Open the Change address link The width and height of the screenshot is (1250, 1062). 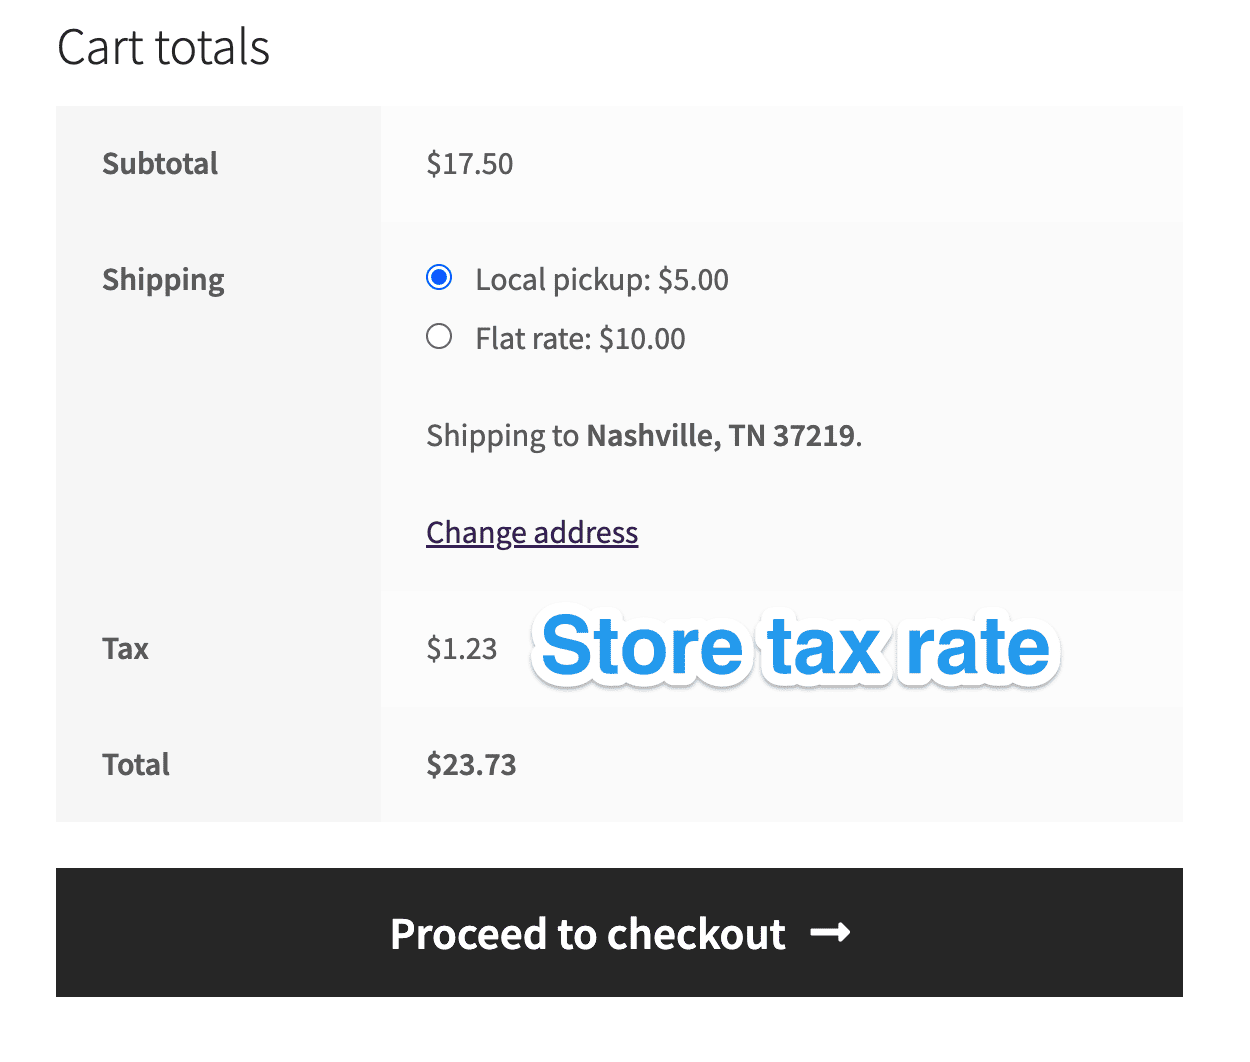point(532,533)
